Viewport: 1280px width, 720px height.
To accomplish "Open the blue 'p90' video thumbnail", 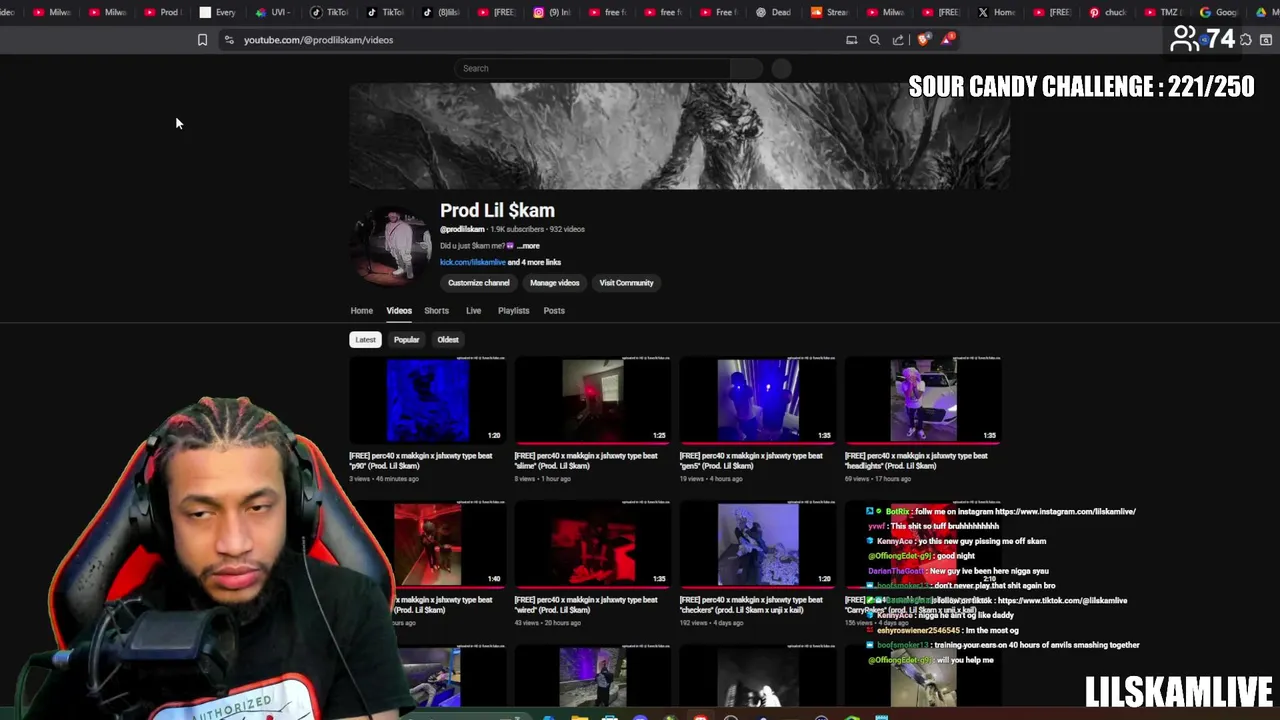I will [x=427, y=400].
